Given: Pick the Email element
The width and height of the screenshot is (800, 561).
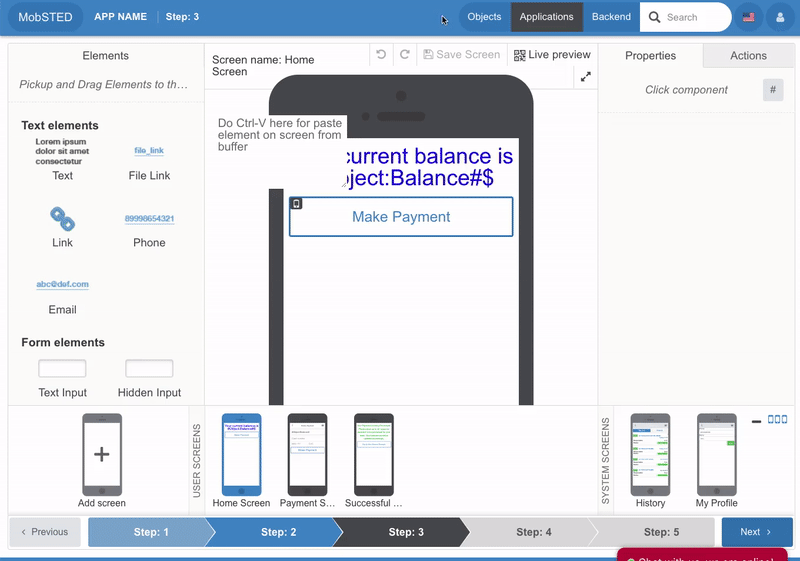Looking at the screenshot, I should point(62,297).
